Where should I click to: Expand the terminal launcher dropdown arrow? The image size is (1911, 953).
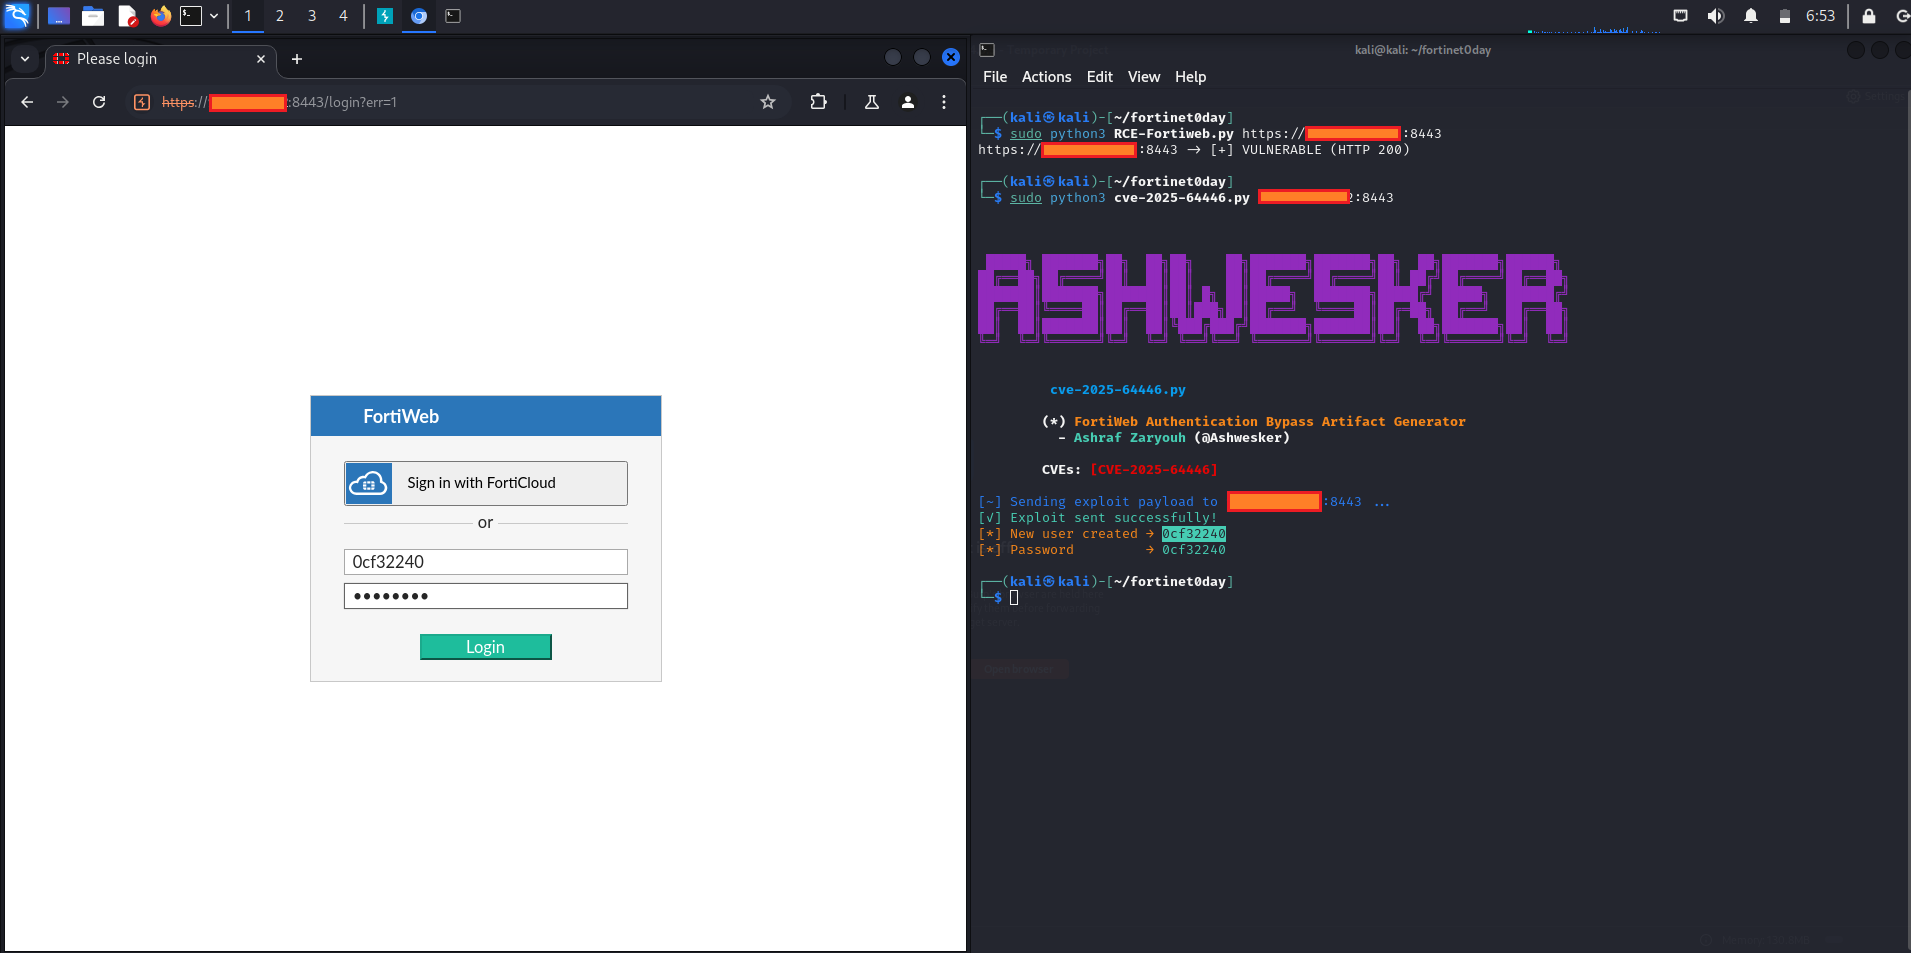tap(214, 16)
